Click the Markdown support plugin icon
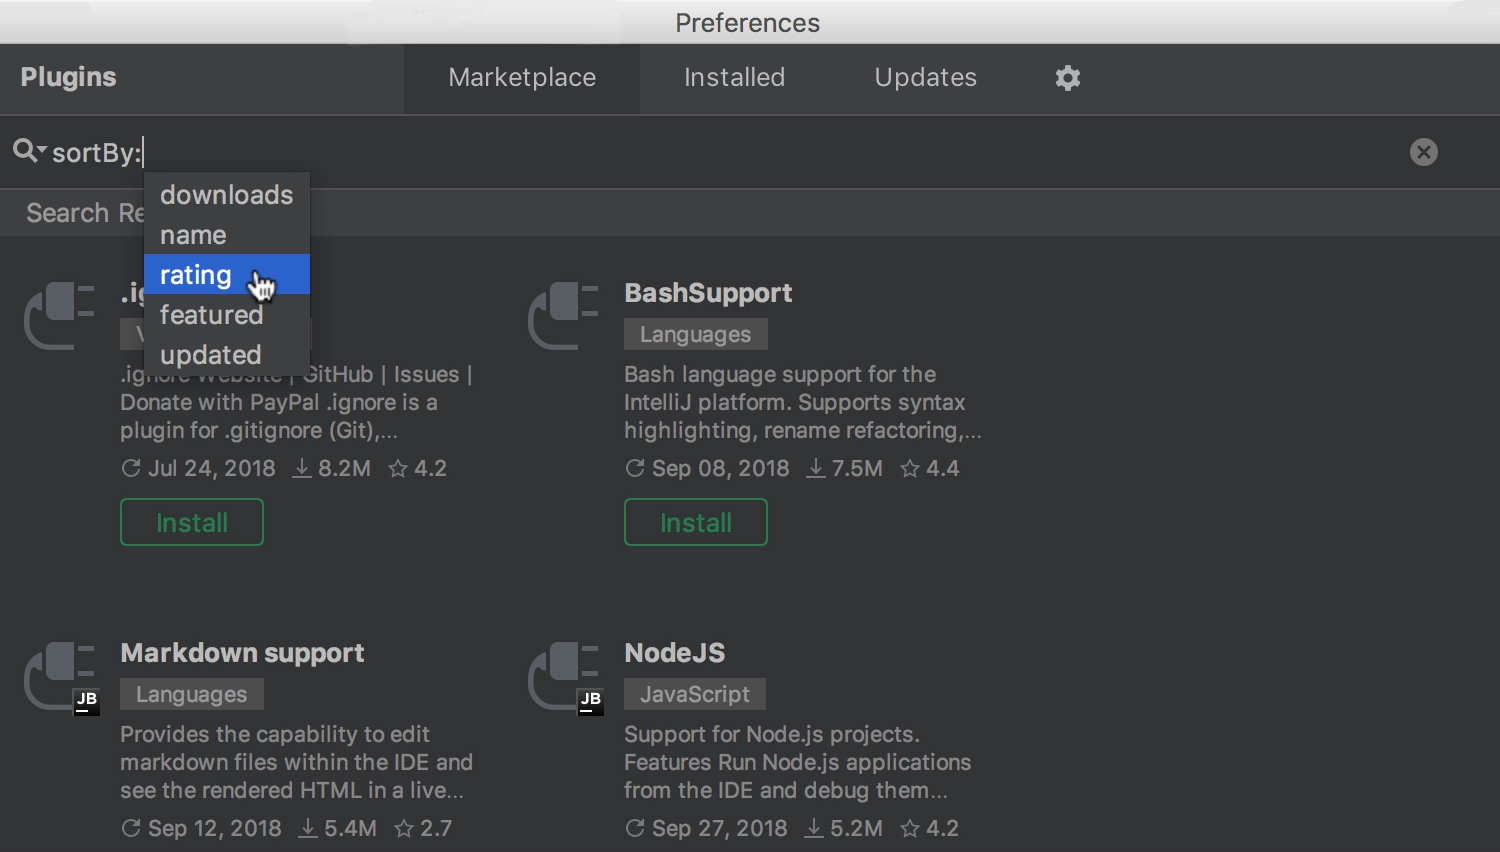This screenshot has height=852, width=1500. (x=60, y=677)
